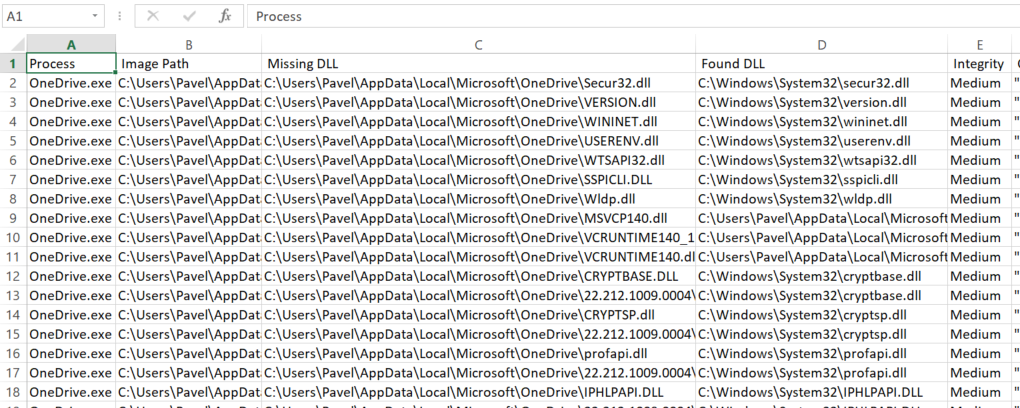Select the cell ending in MSVCP140.dll
Screen dimensions: 1020x408
tap(478, 218)
